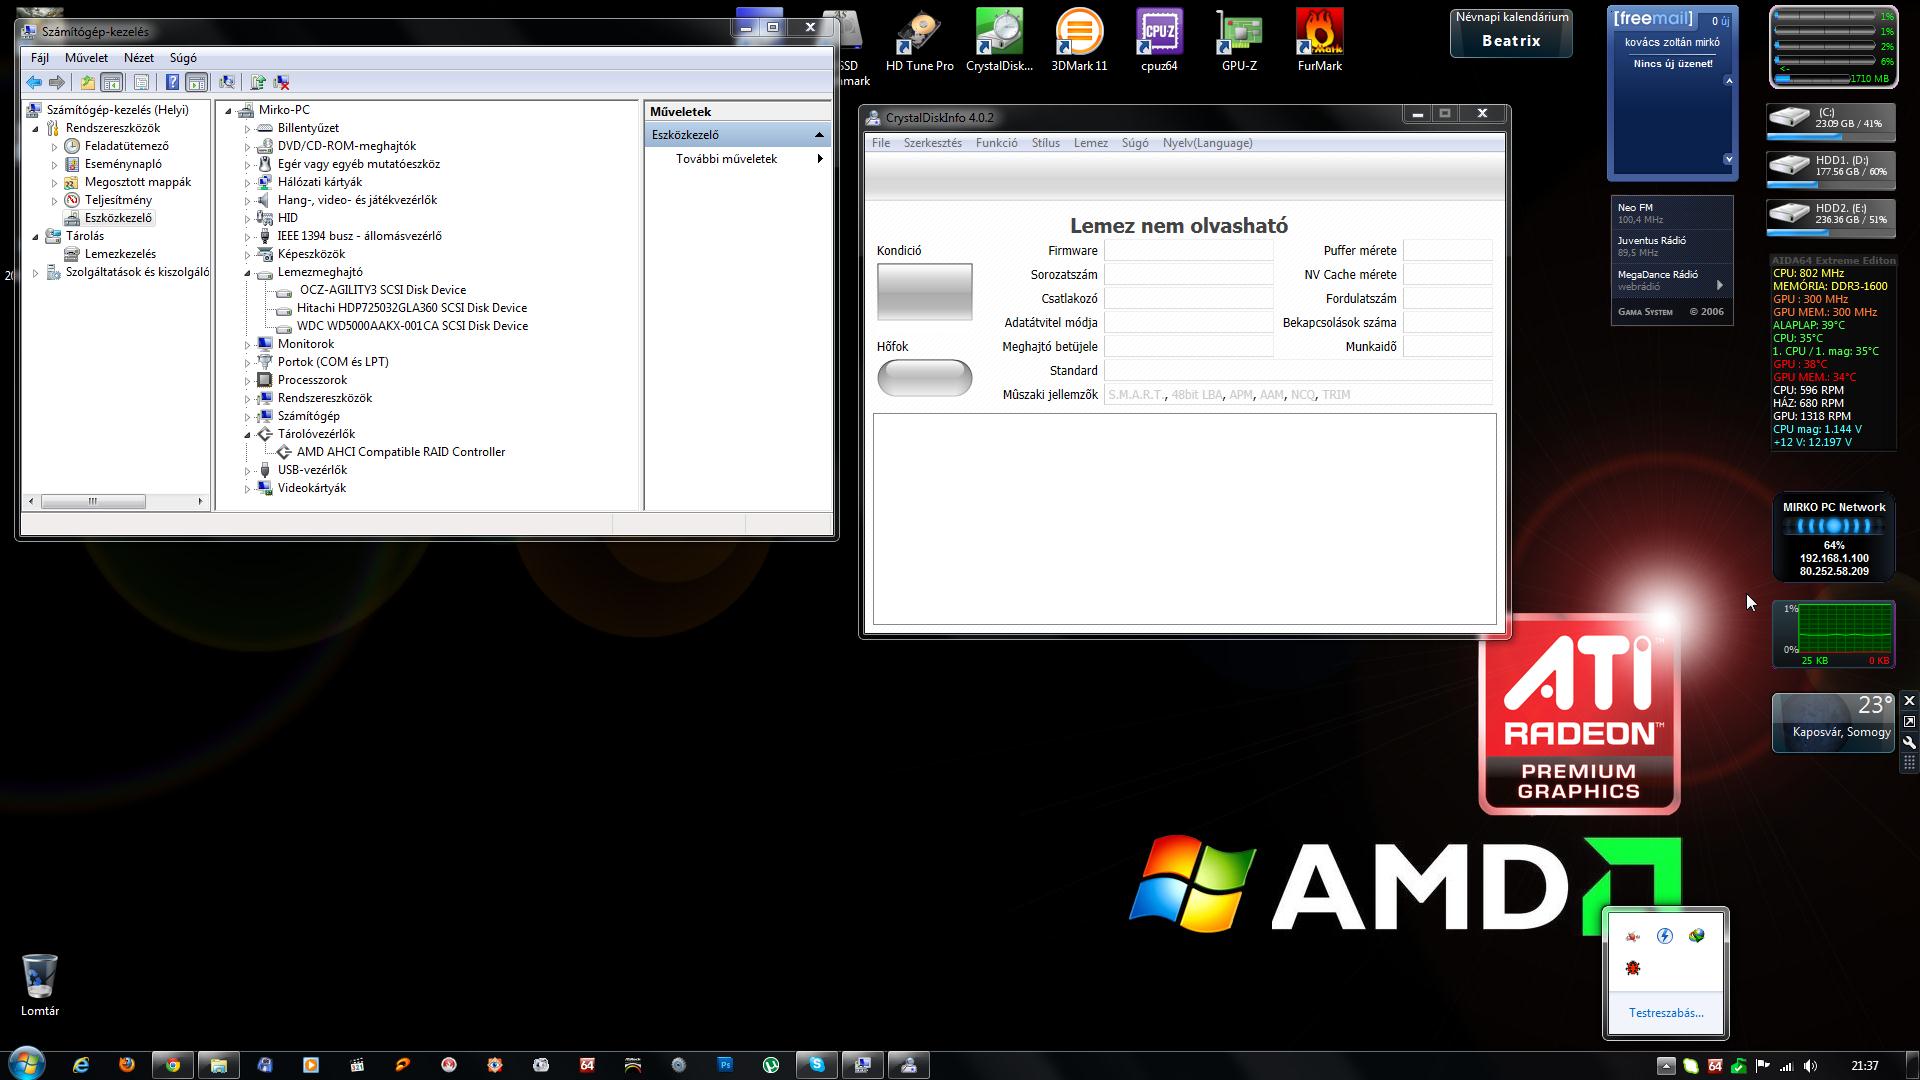
Task: Select OCZ-AGILITY3 SCSI Disk Device
Action: click(x=382, y=290)
